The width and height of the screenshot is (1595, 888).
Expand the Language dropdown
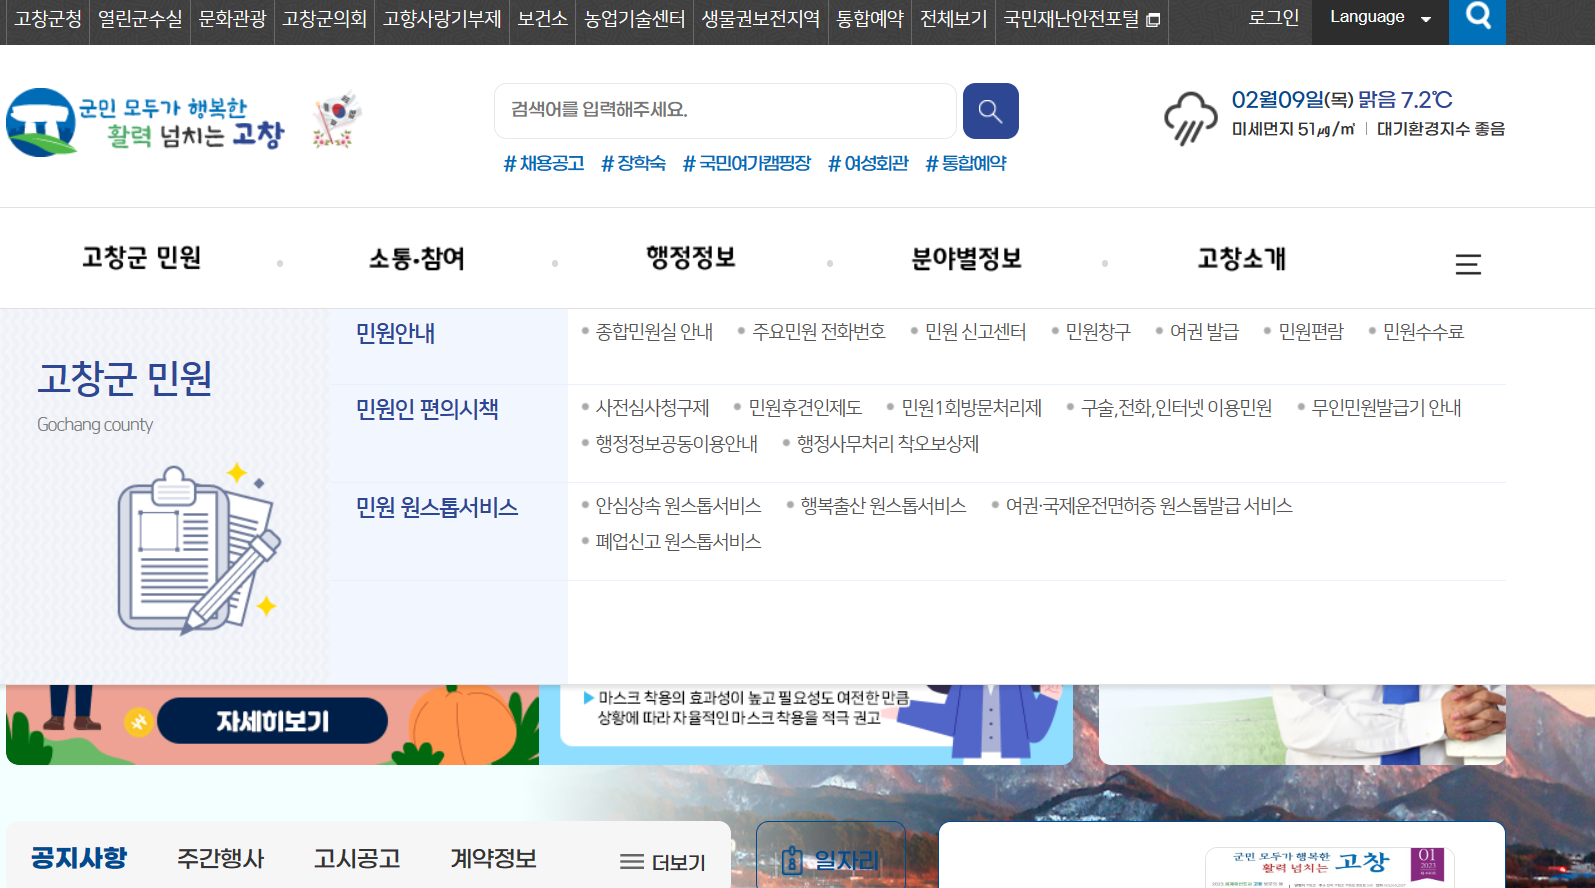(1380, 18)
